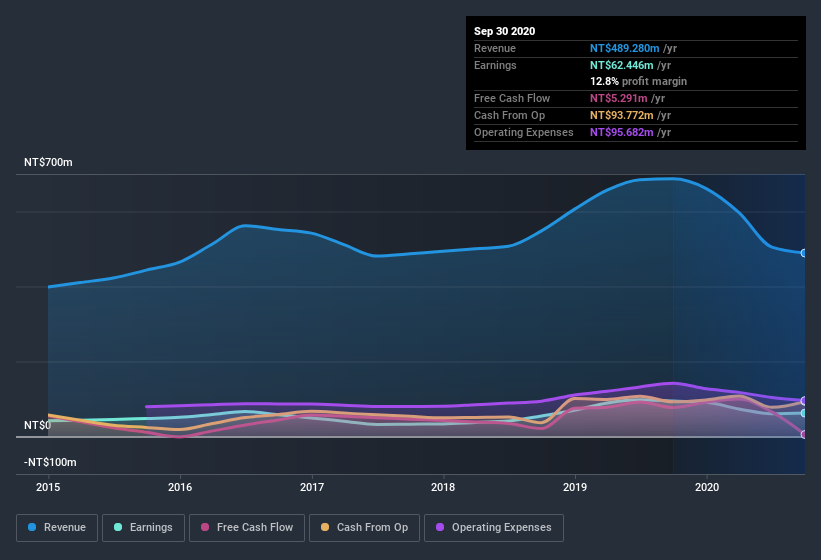Screen dimensions: 821x560
Task: Click the blue Revenue dot in the legend
Action: coord(33,527)
